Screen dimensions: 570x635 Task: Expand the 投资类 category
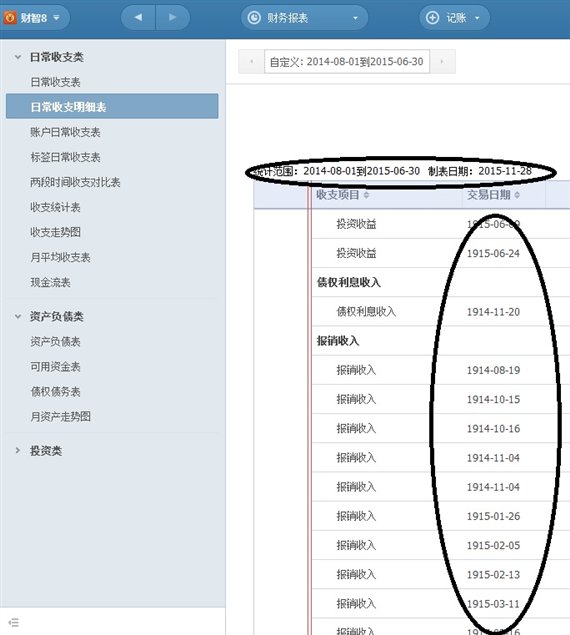tap(18, 450)
